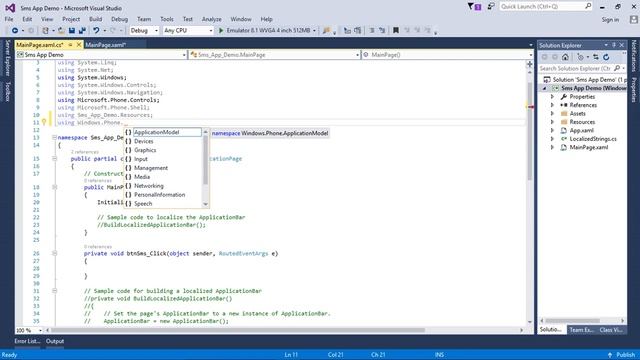640x360 pixels.
Task: Open the emulator target dropdown arrow
Action: pos(314,31)
